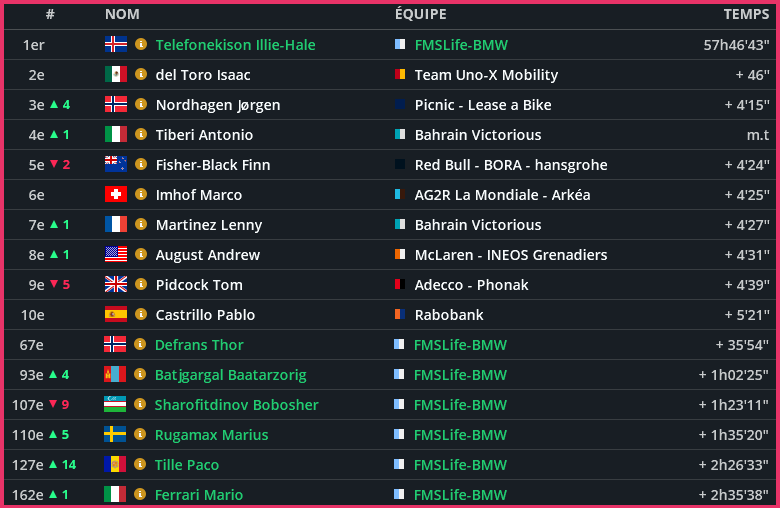Click info icon next to Pidcock Tom
Viewport: 780px width, 508px height.
point(141,285)
